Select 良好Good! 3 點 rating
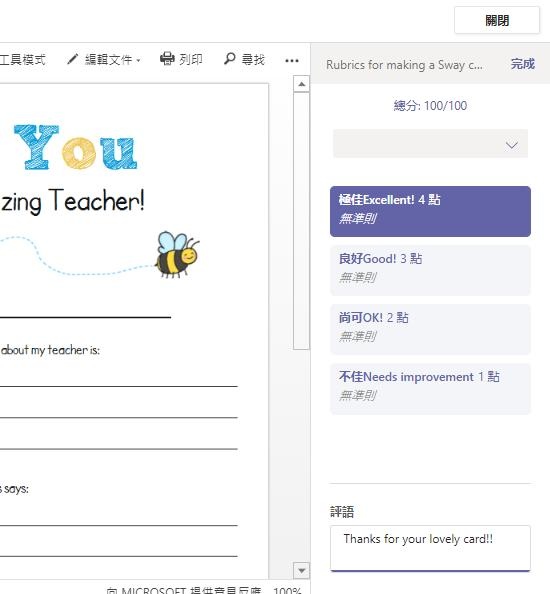The height and width of the screenshot is (594, 550). coord(430,270)
